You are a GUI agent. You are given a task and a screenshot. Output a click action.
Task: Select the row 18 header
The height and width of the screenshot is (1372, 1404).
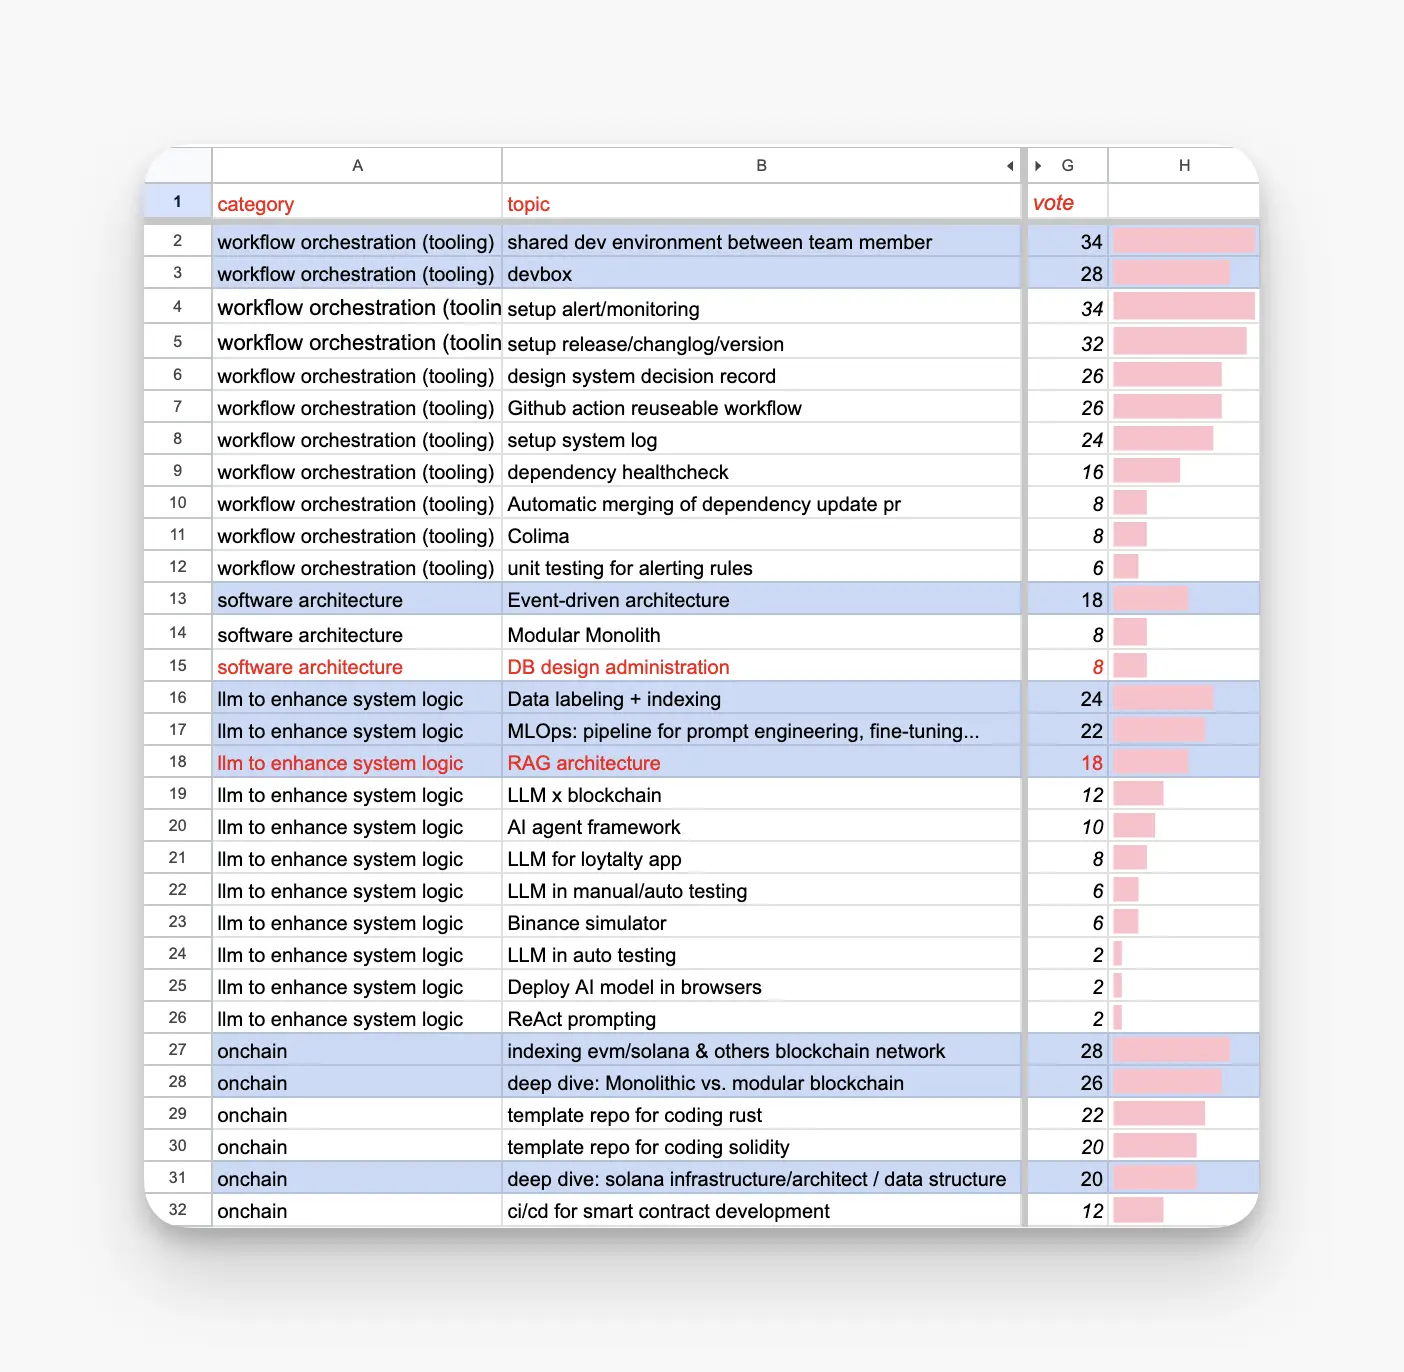tap(178, 762)
